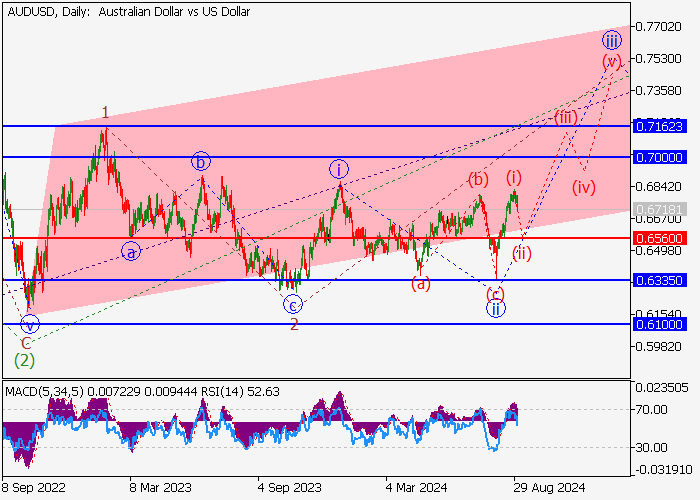Click the circled blue c wave label
The image size is (700, 500).
293,305
